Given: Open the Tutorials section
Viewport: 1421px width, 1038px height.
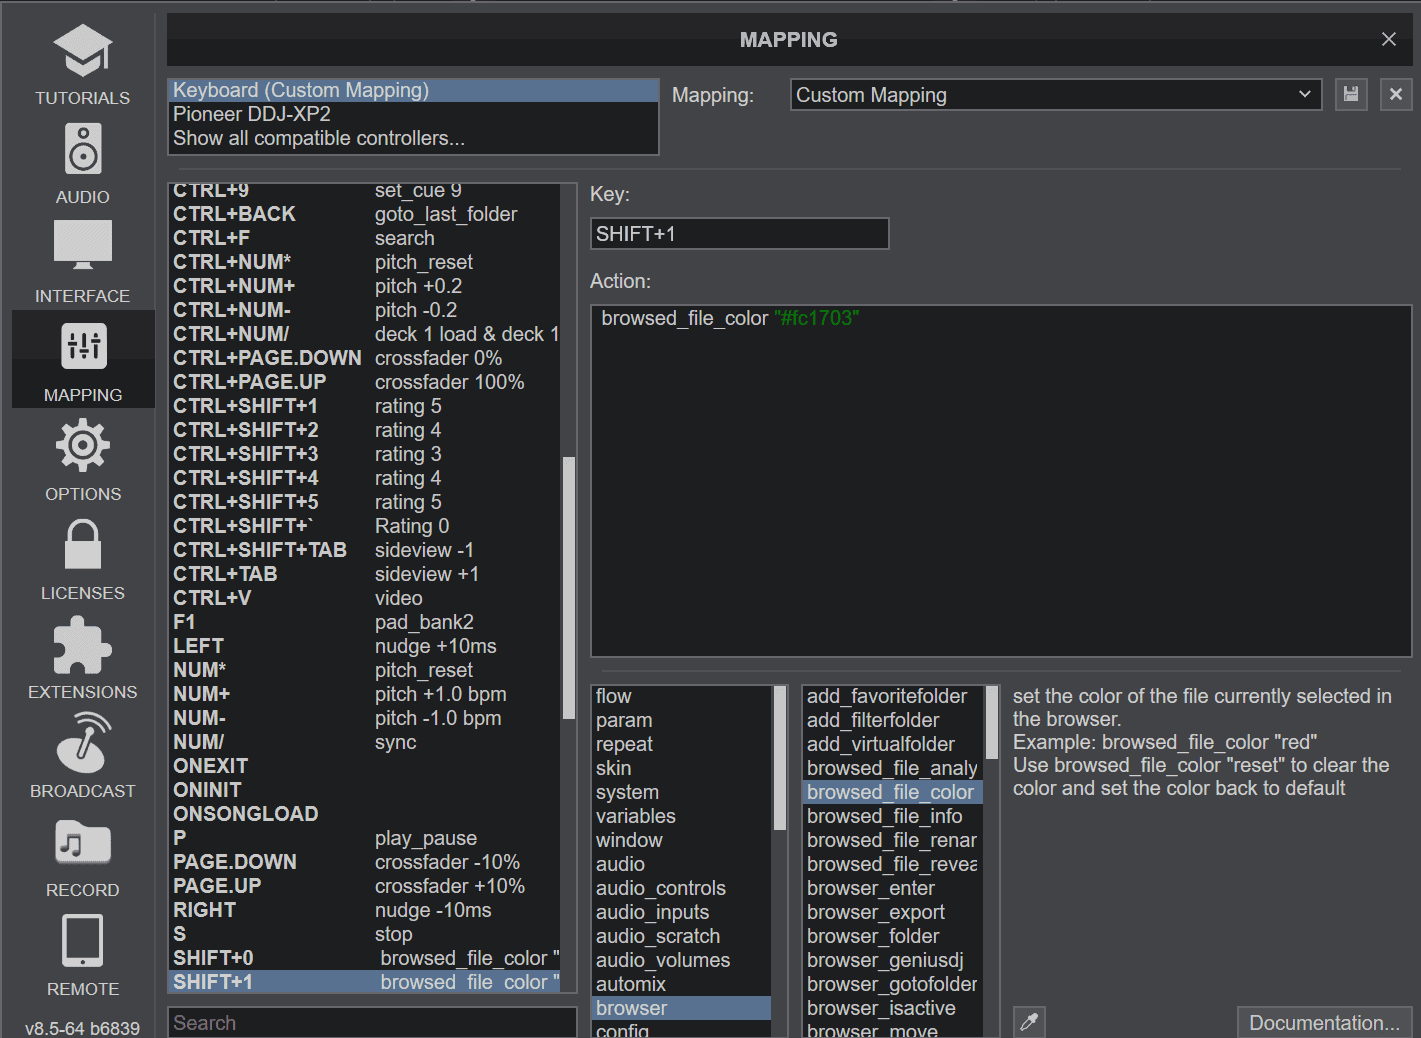Looking at the screenshot, I should click(82, 64).
